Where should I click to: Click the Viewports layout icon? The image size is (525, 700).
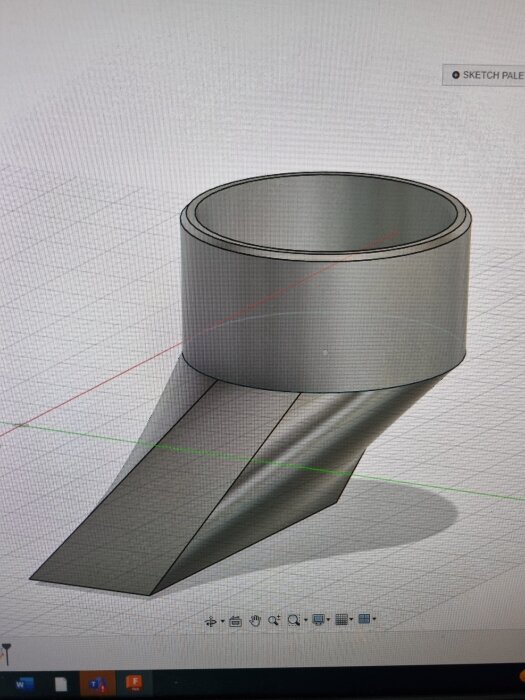point(364,618)
